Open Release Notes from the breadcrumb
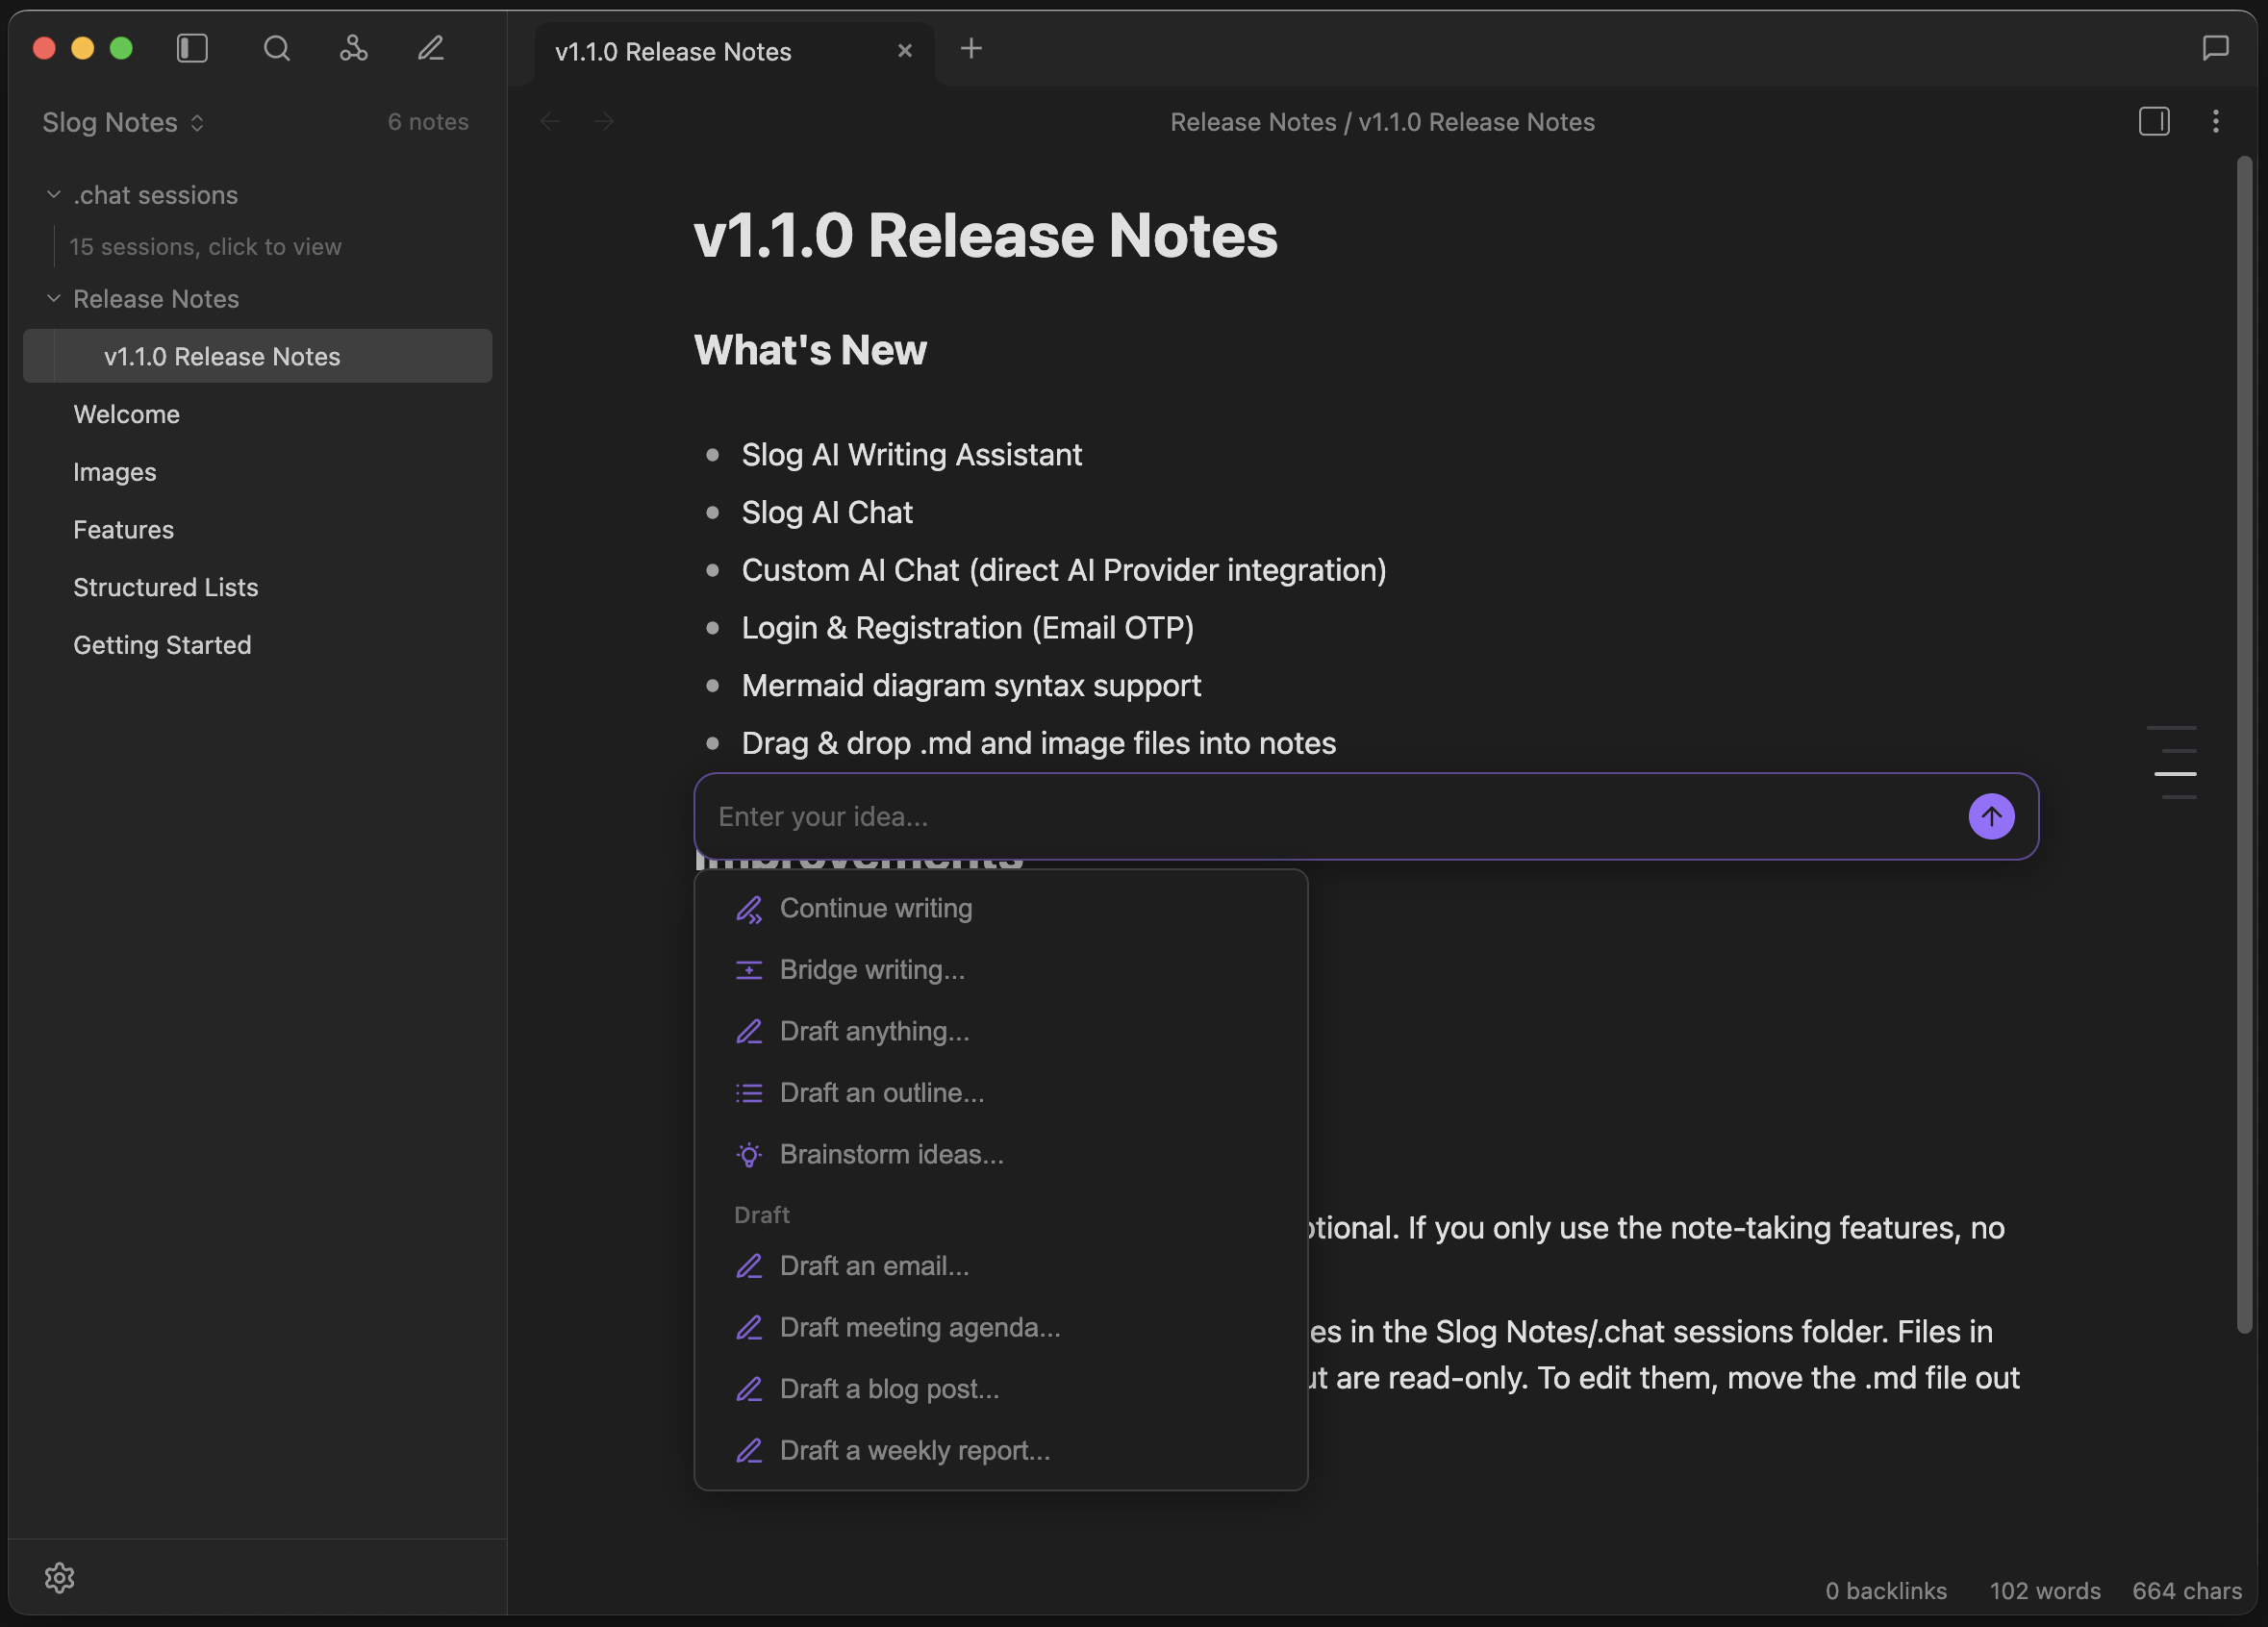Viewport: 2268px width, 1627px height. tap(1253, 121)
